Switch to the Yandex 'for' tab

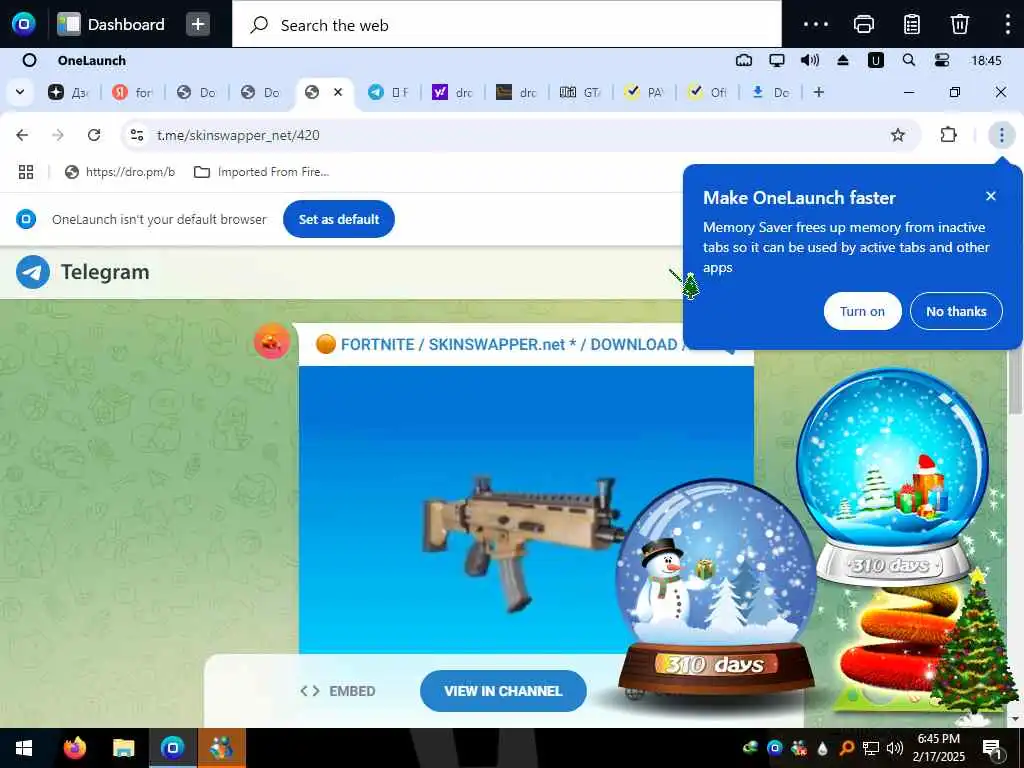click(132, 93)
